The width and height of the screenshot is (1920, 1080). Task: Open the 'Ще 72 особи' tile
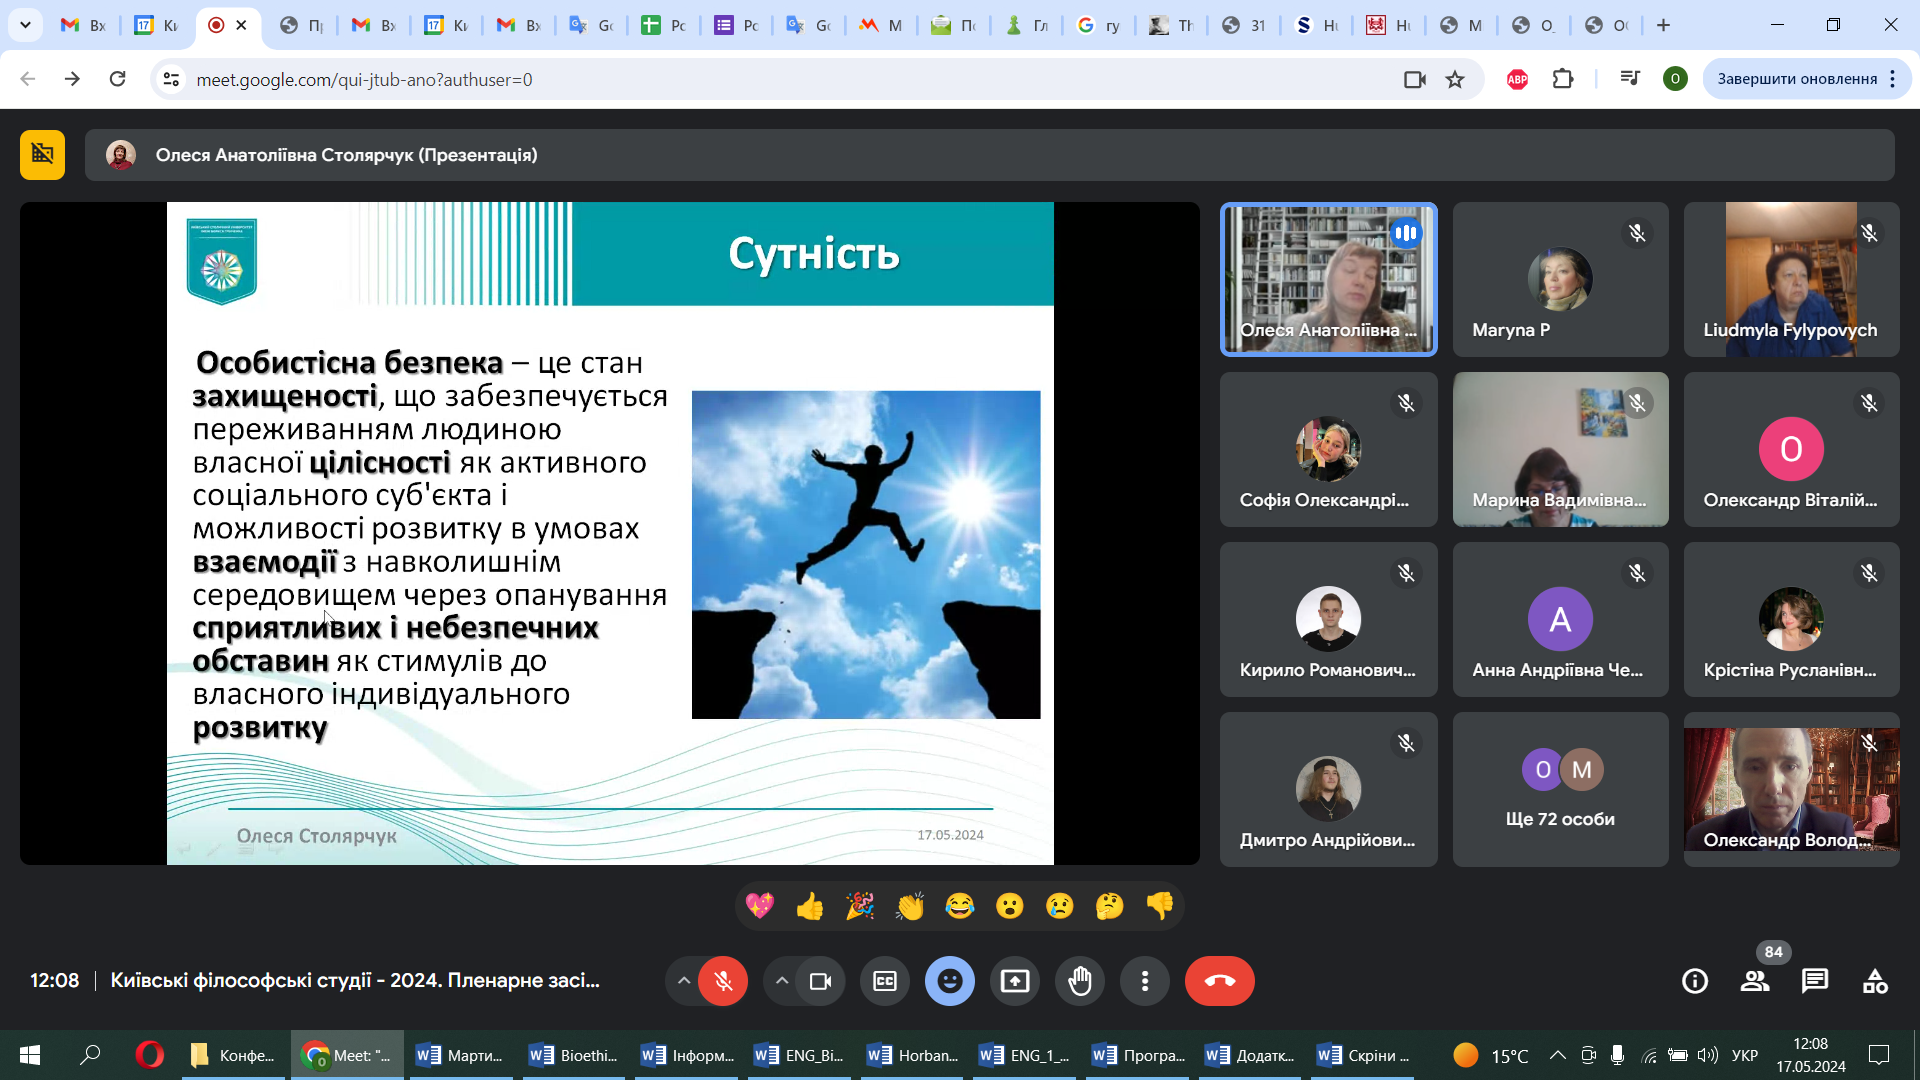1560,789
